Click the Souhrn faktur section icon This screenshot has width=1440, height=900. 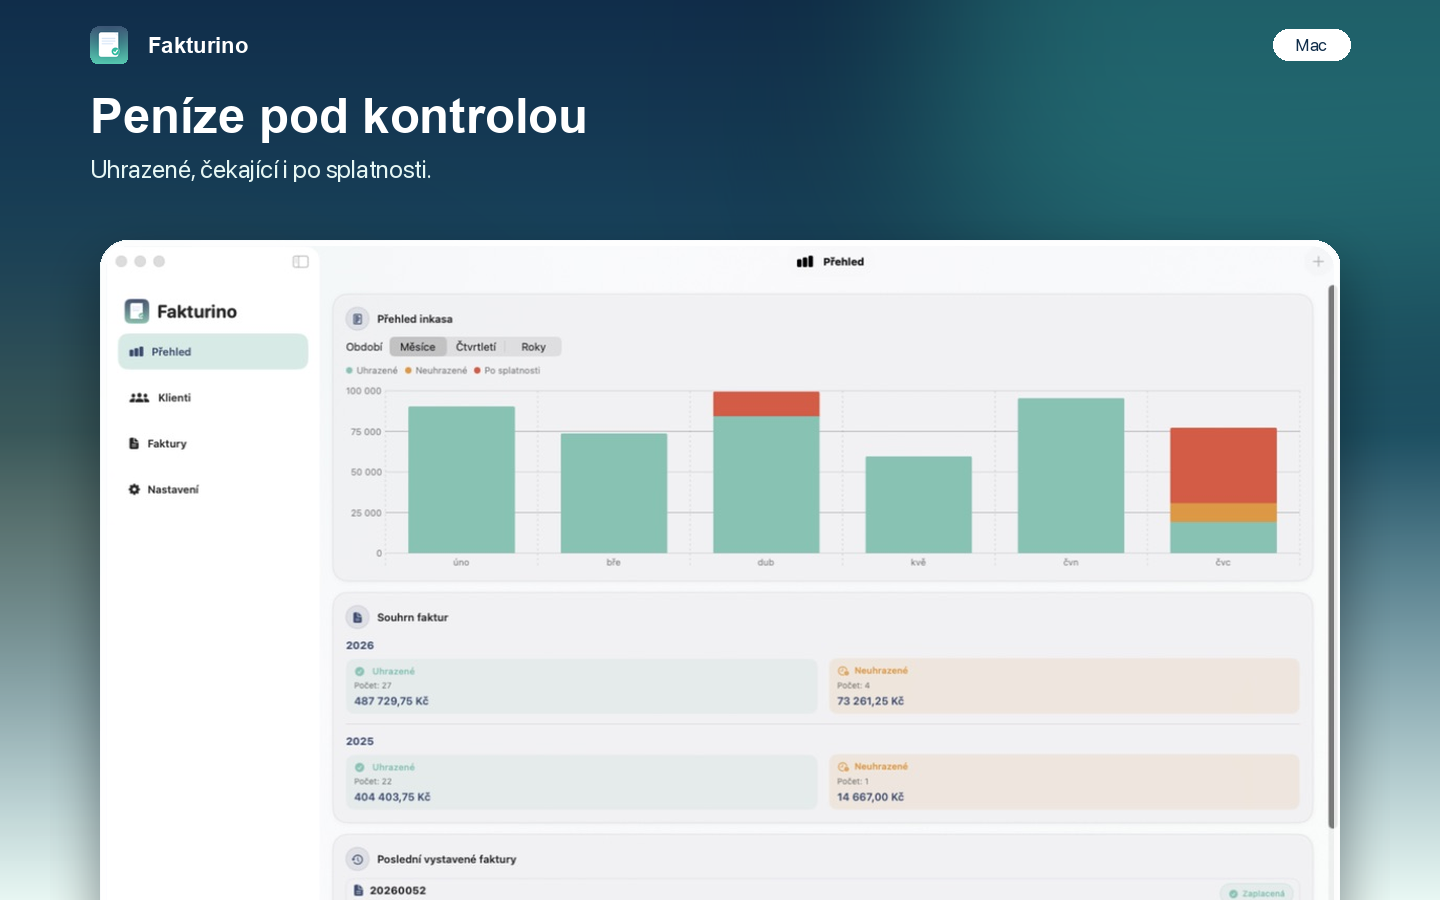click(357, 617)
